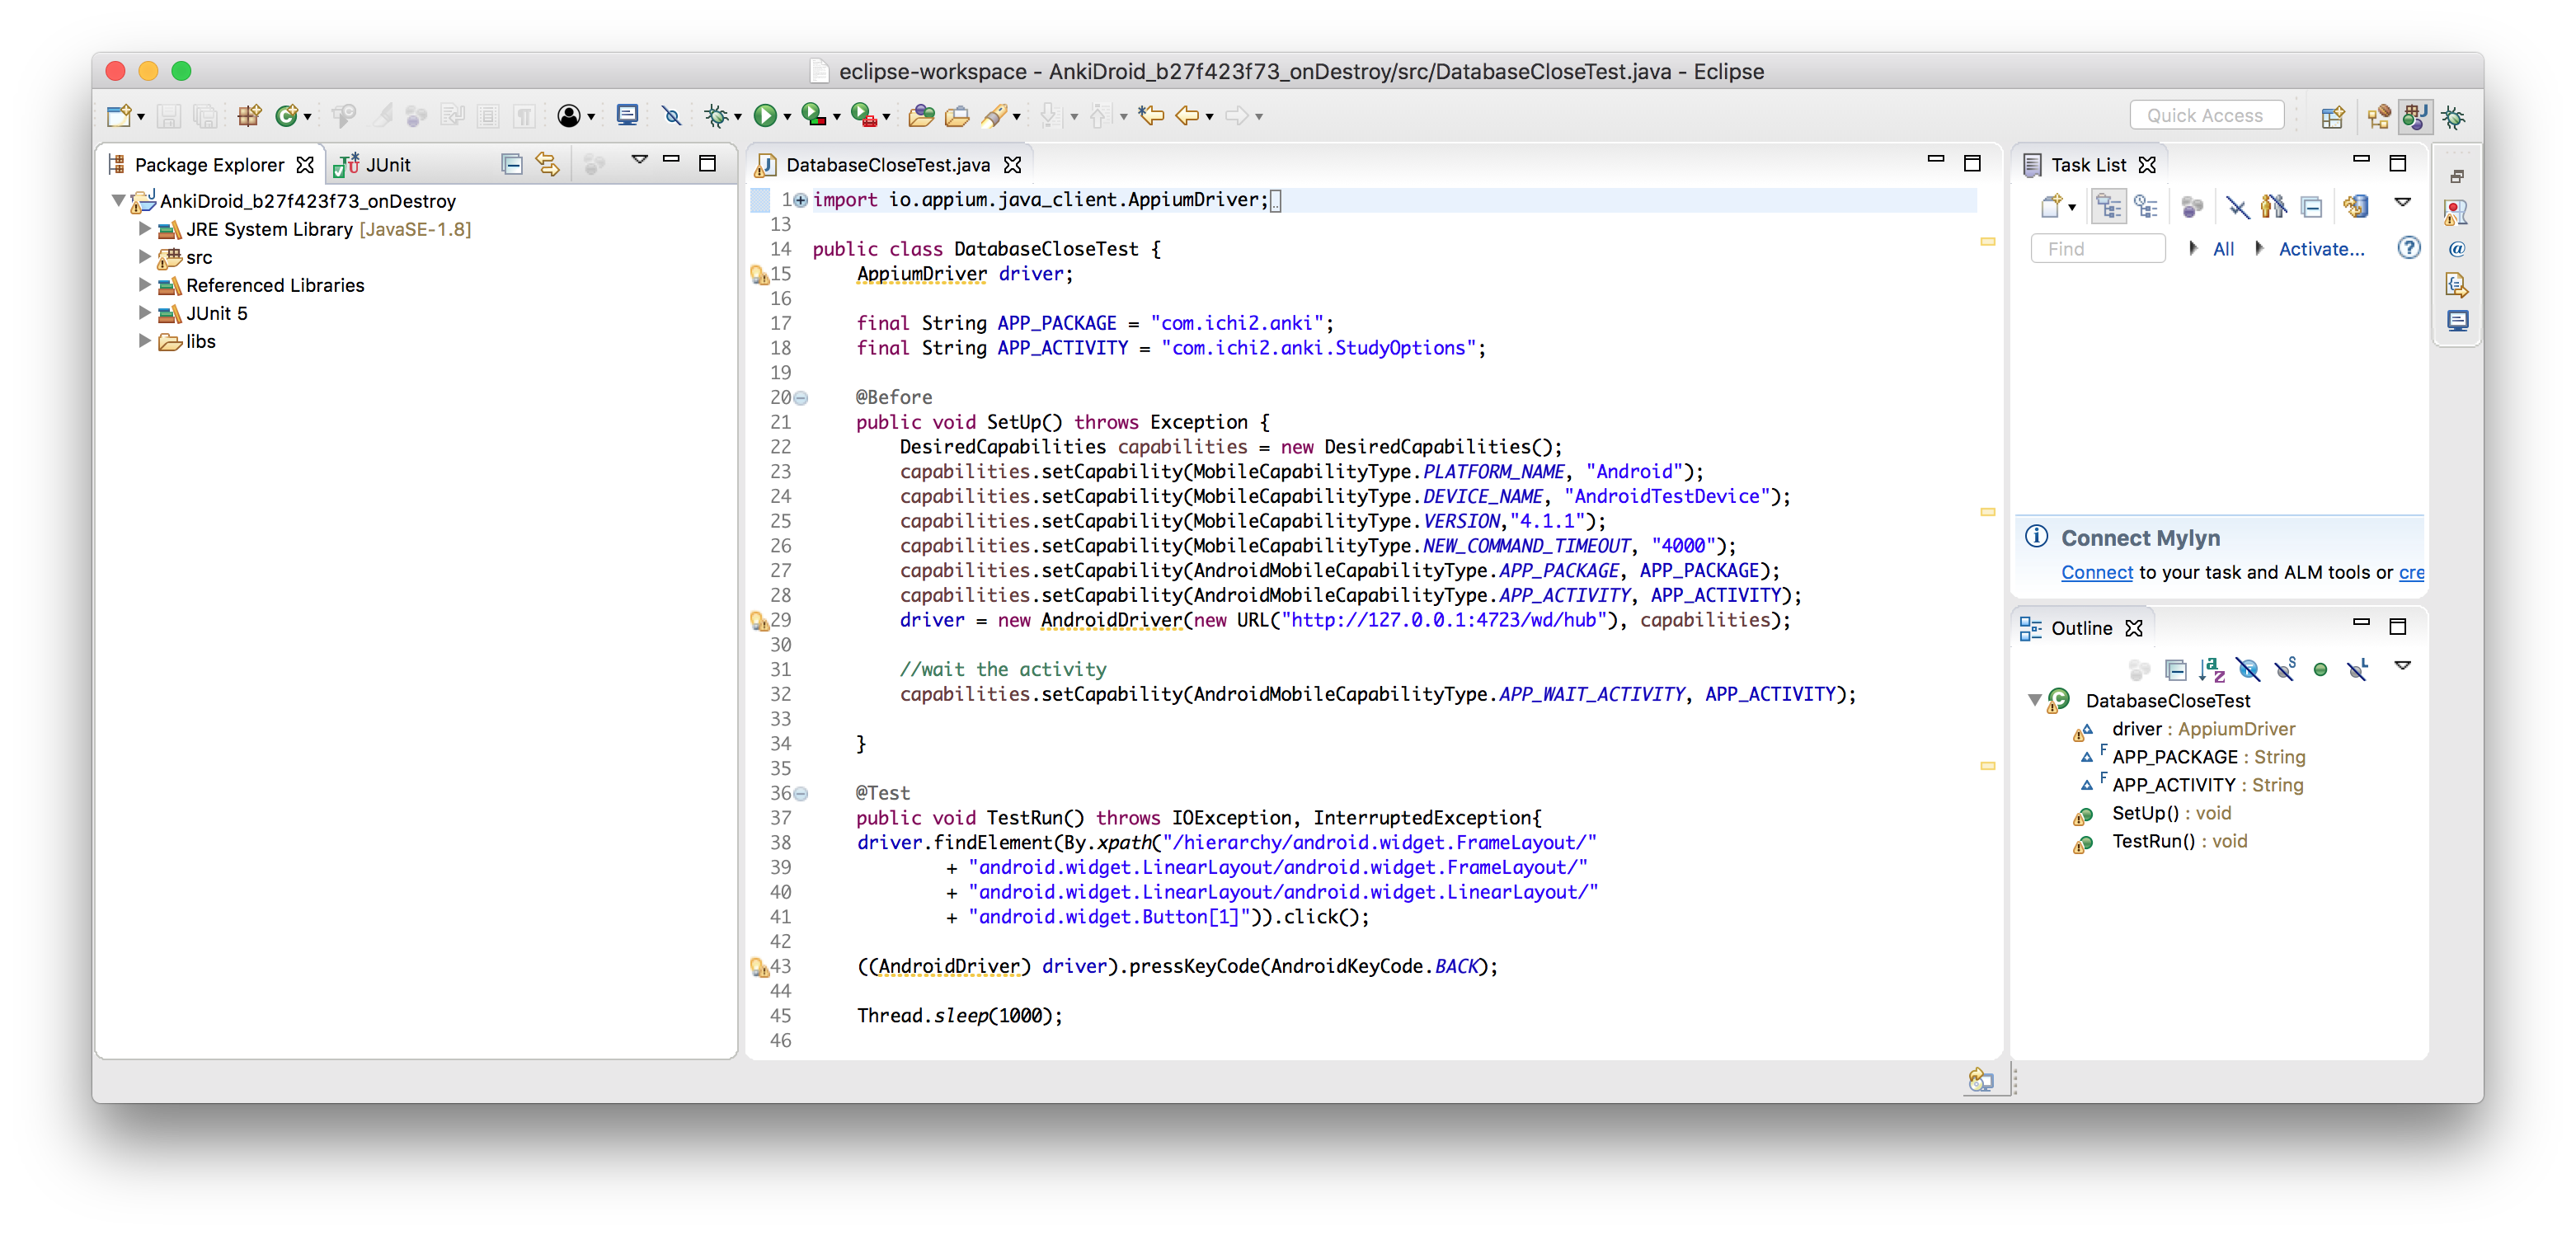Viewport: 2576px width, 1235px height.
Task: Toggle Hide Fields in Outline toolbar
Action: [2248, 669]
